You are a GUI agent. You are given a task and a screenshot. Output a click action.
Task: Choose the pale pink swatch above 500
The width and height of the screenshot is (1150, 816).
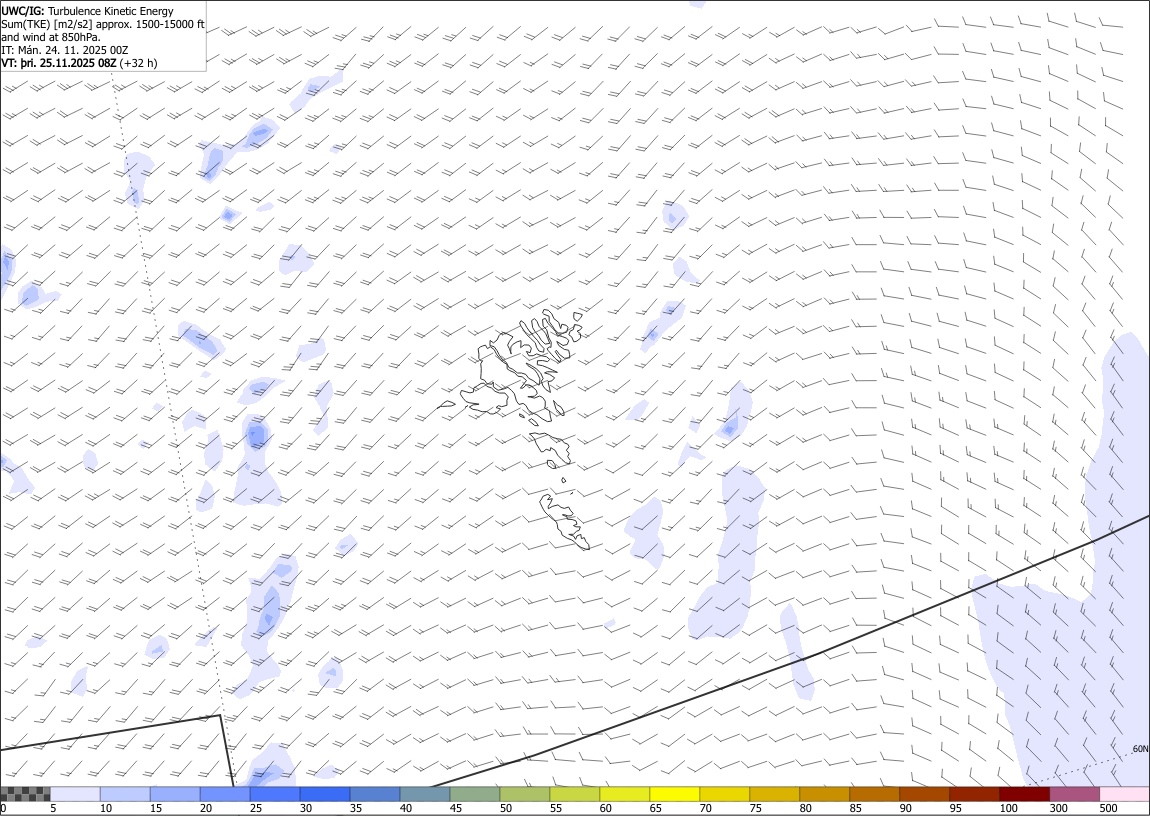point(1124,794)
